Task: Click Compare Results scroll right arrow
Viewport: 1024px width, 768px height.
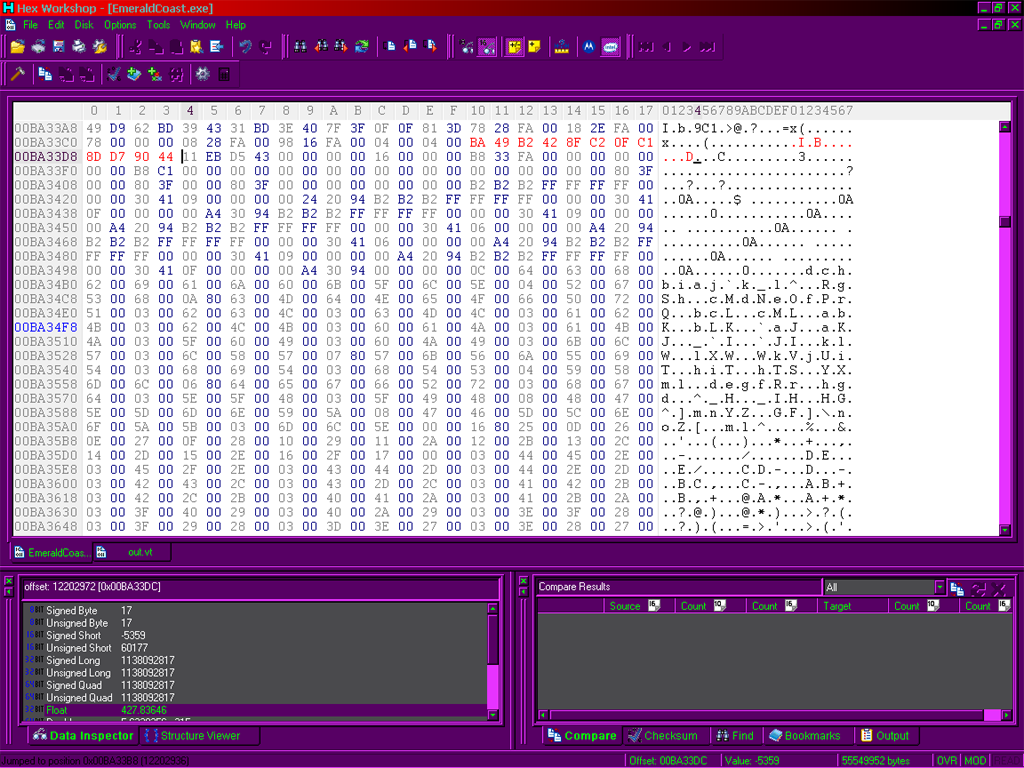Action: point(1006,715)
